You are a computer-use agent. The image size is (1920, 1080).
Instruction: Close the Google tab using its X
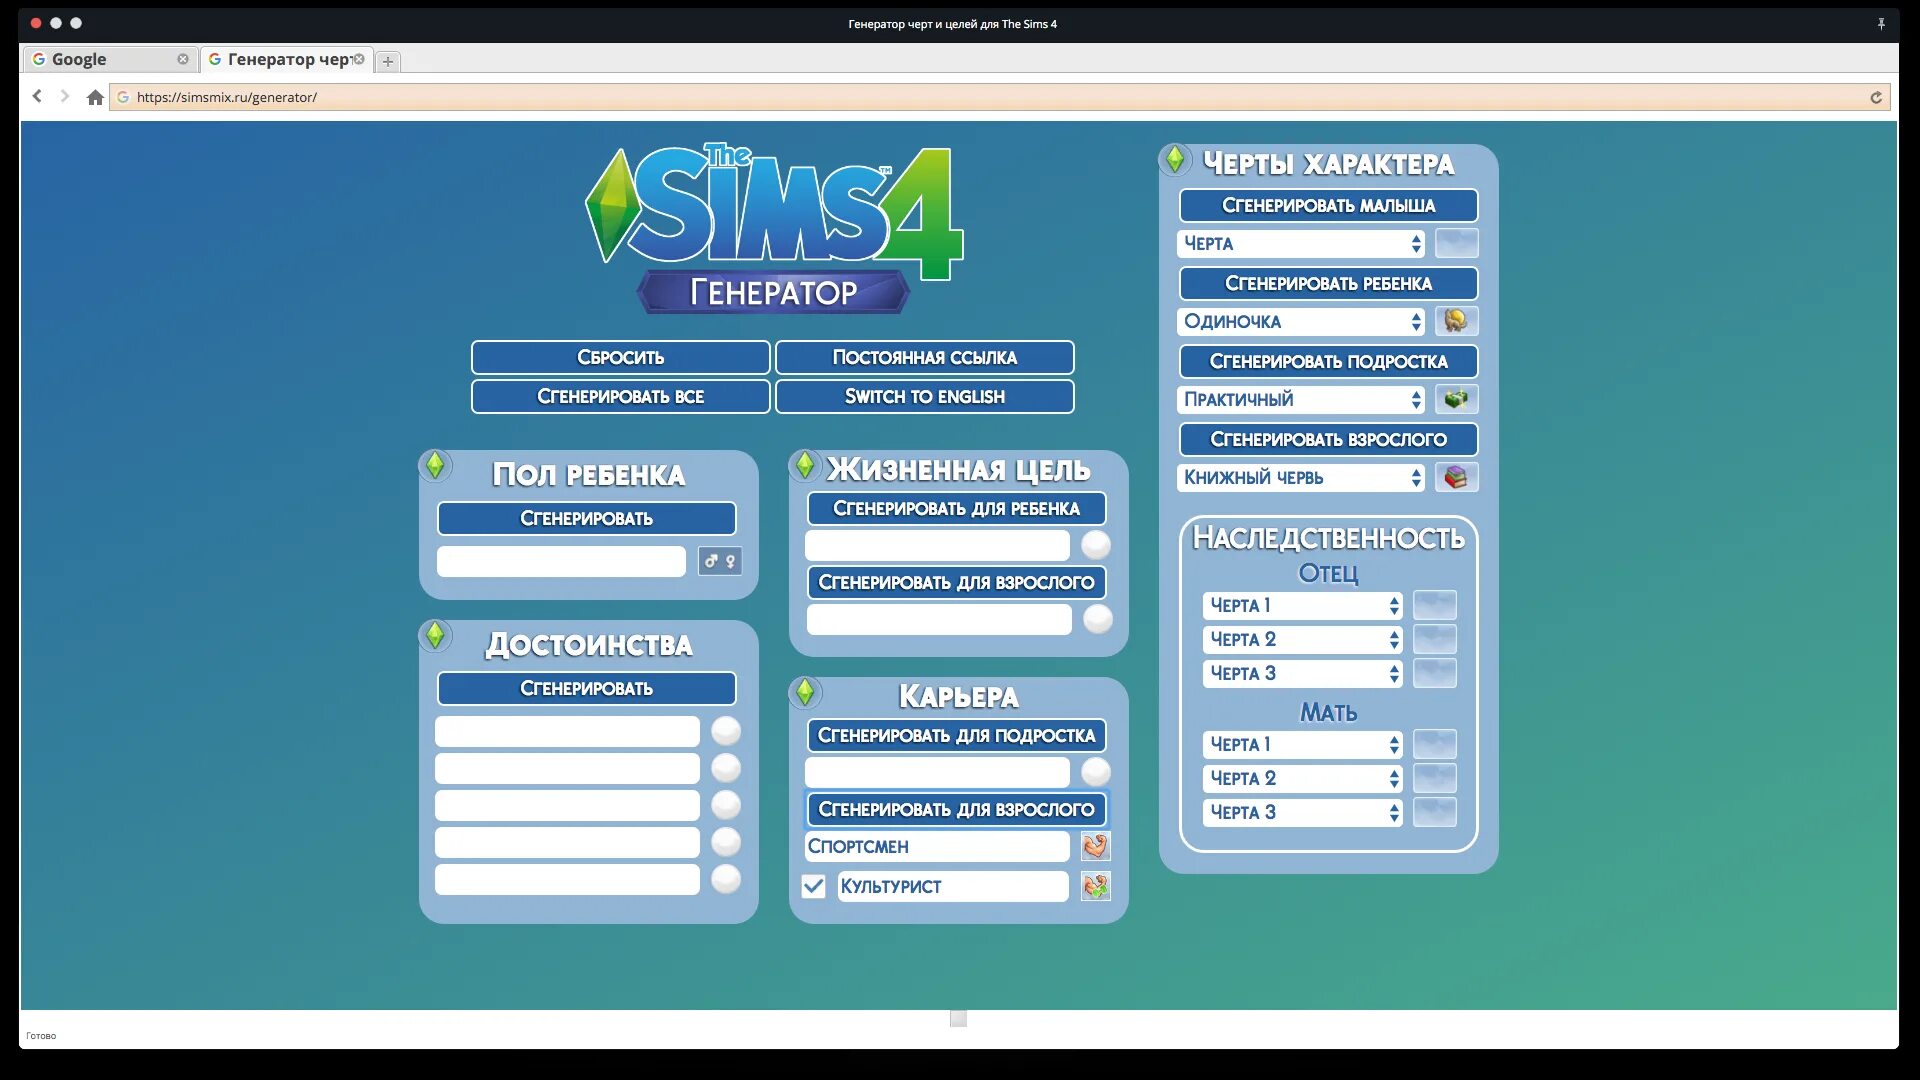(183, 59)
